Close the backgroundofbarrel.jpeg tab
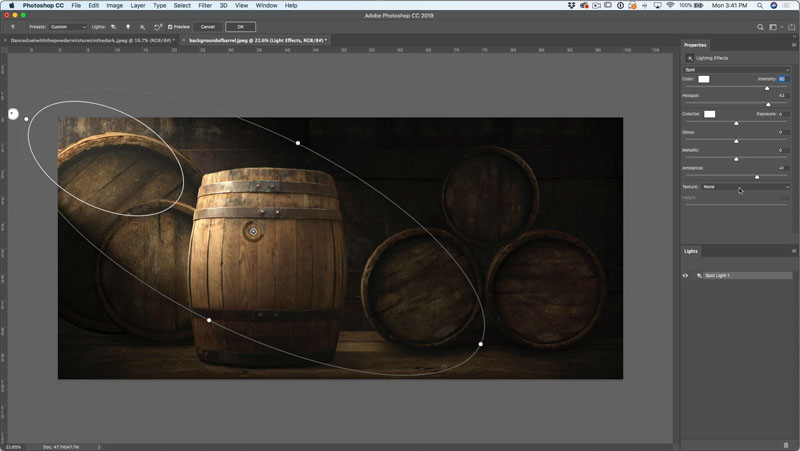 pyautogui.click(x=184, y=40)
